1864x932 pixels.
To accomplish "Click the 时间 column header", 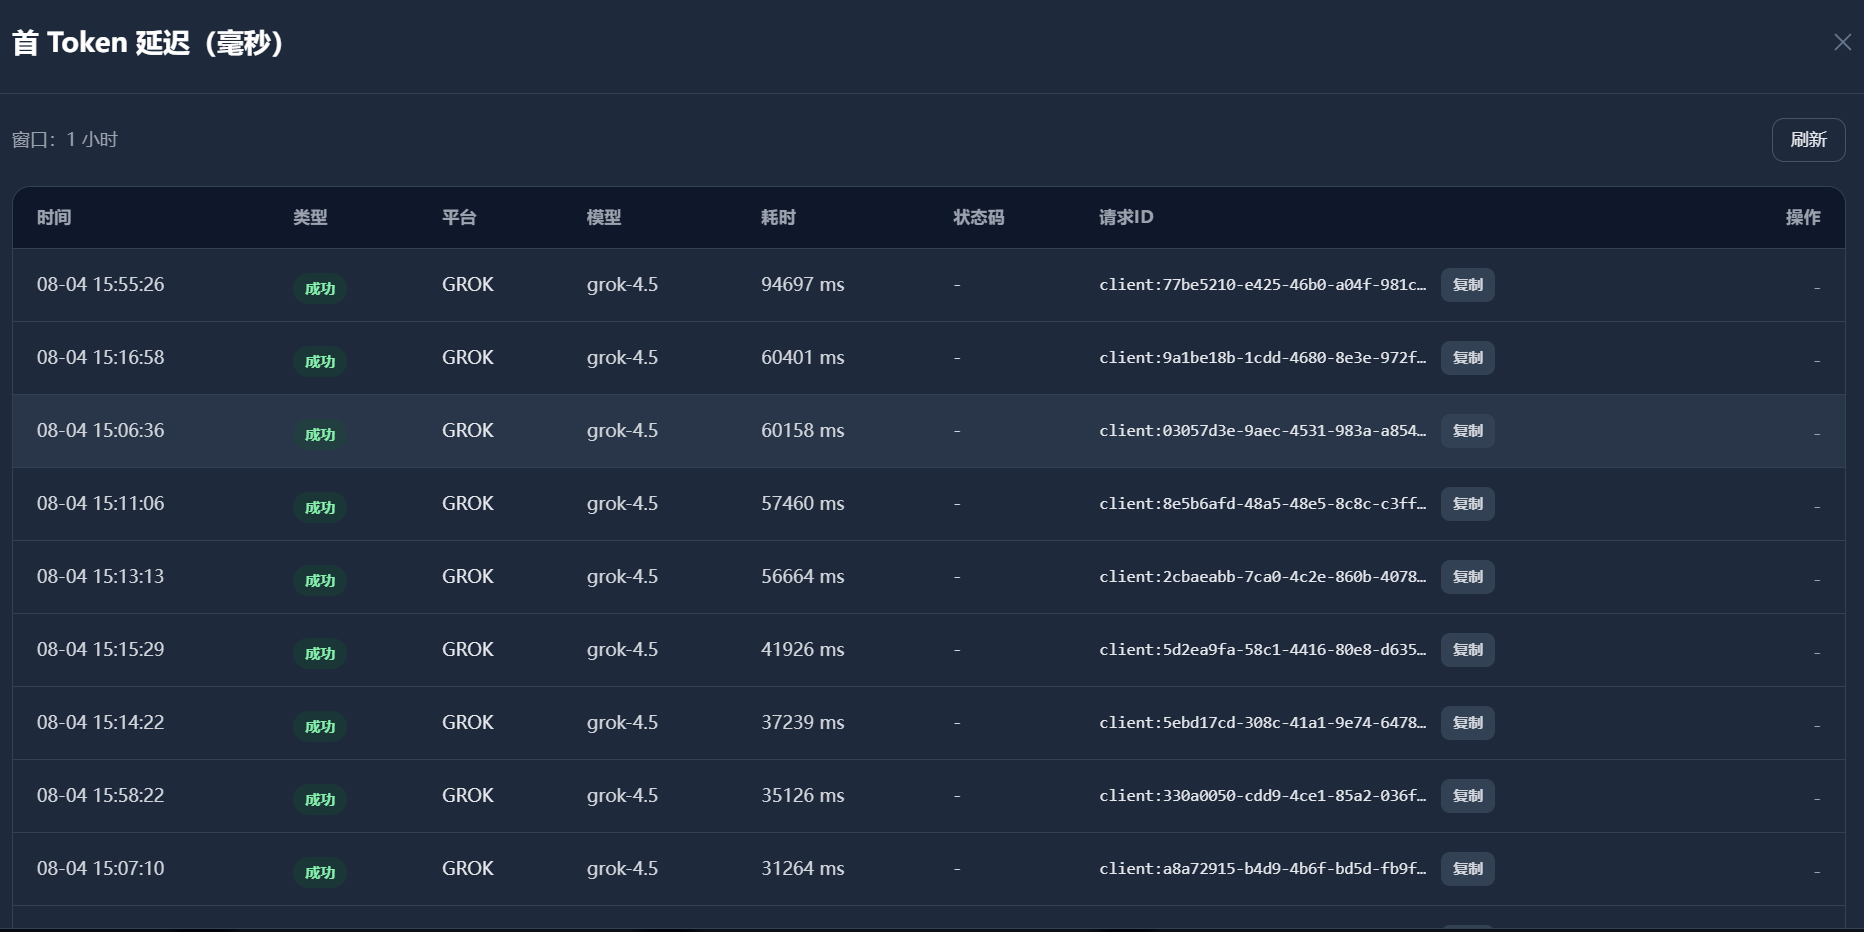I will (54, 217).
